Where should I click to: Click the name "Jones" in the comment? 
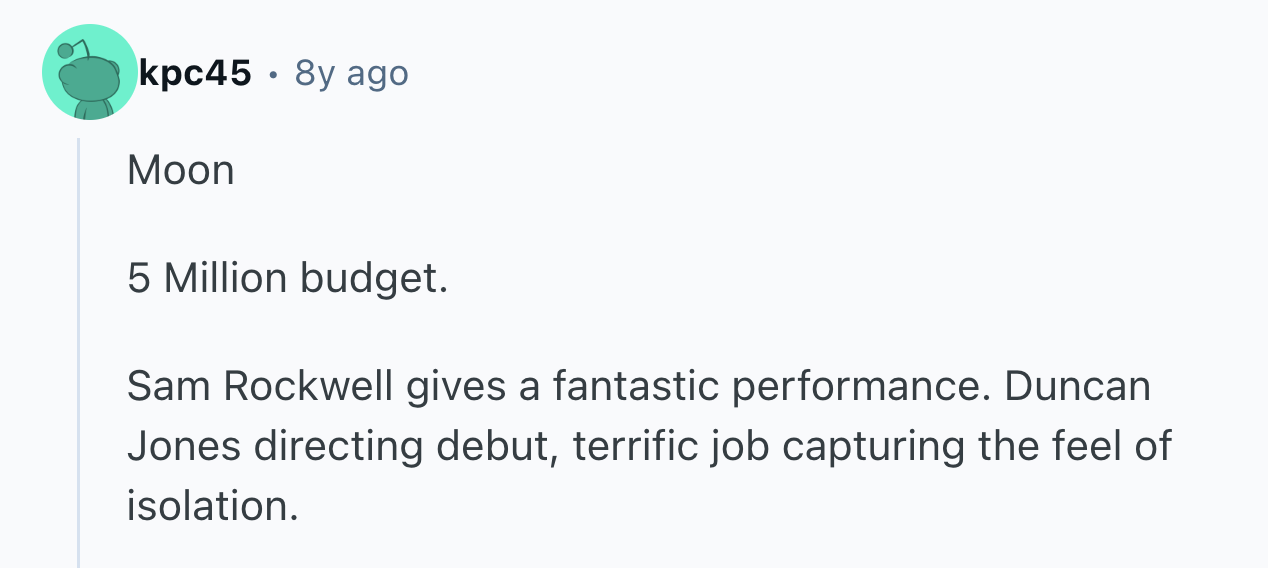(184, 446)
